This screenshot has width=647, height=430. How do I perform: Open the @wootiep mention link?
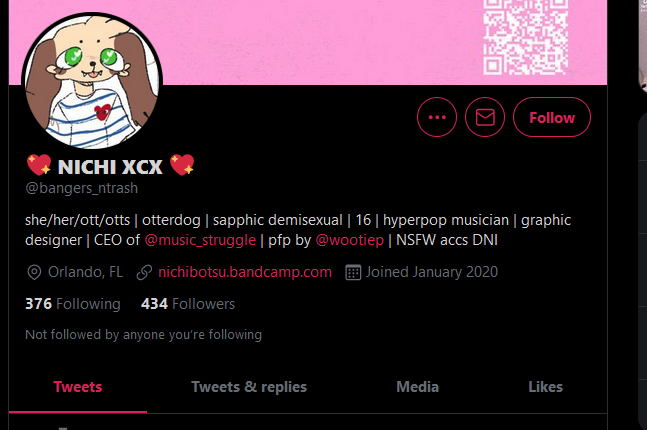[x=349, y=240]
